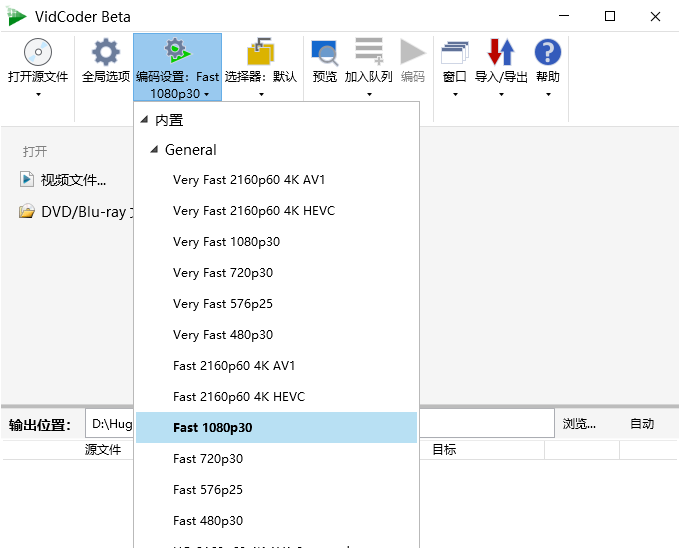Screen dimensions: 680x548
Task: Open 视频文件... link
Action: pos(73,179)
